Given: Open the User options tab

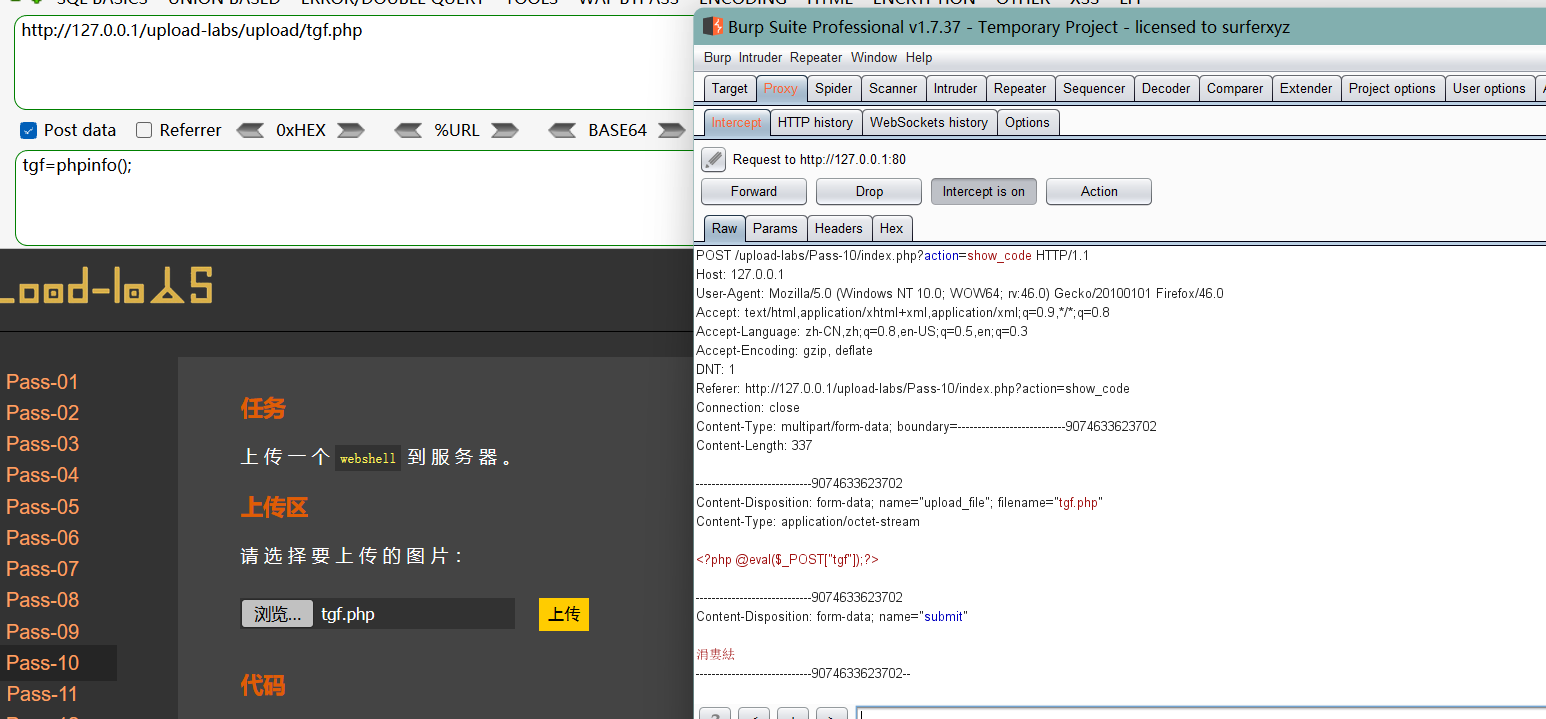Looking at the screenshot, I should (x=1489, y=88).
